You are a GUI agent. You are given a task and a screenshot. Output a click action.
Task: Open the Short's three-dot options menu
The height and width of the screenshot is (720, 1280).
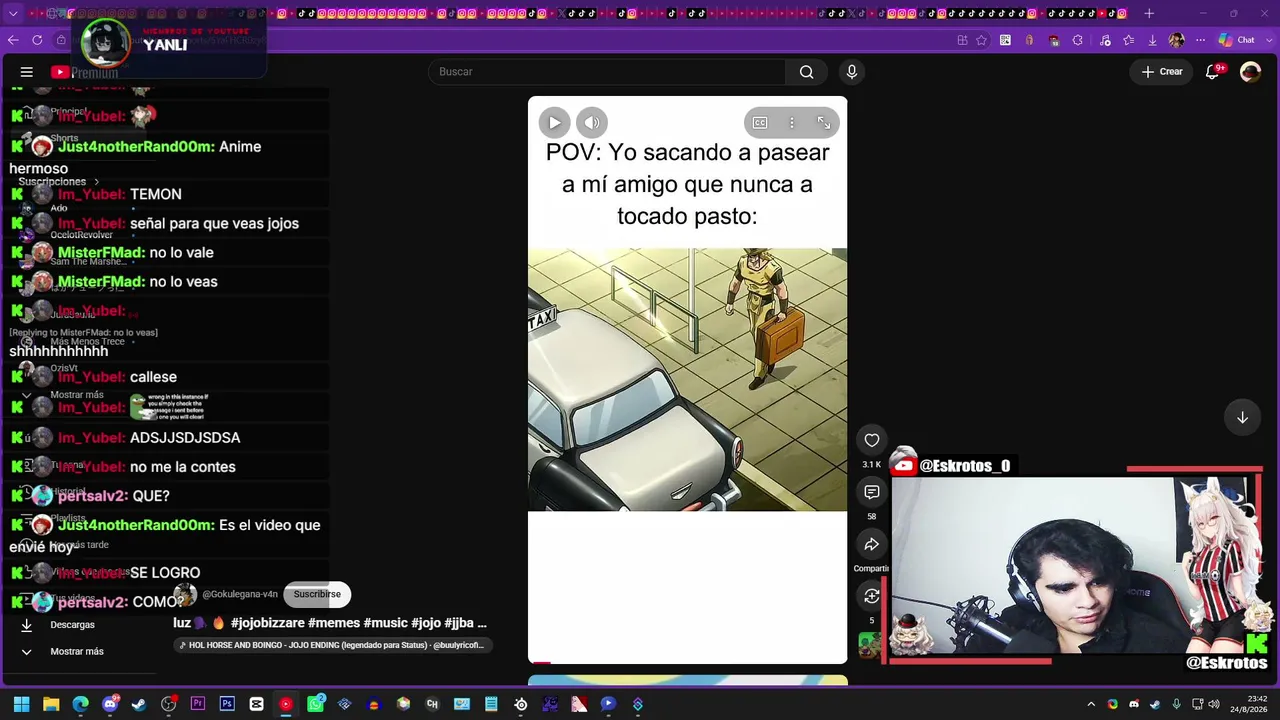[792, 122]
